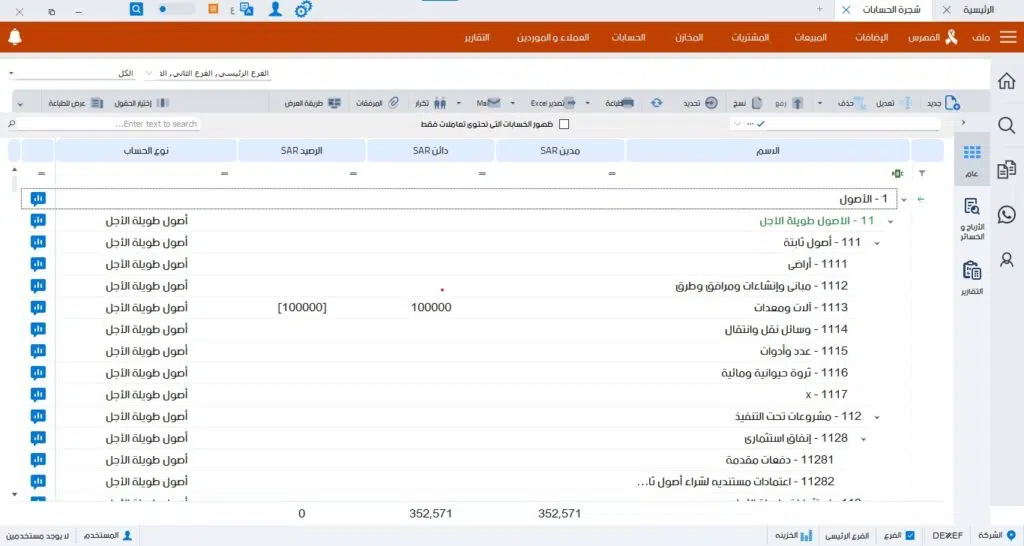This screenshot has height=546, width=1024.
Task: Sort by نوع الحساب column header
Action: 146,151
